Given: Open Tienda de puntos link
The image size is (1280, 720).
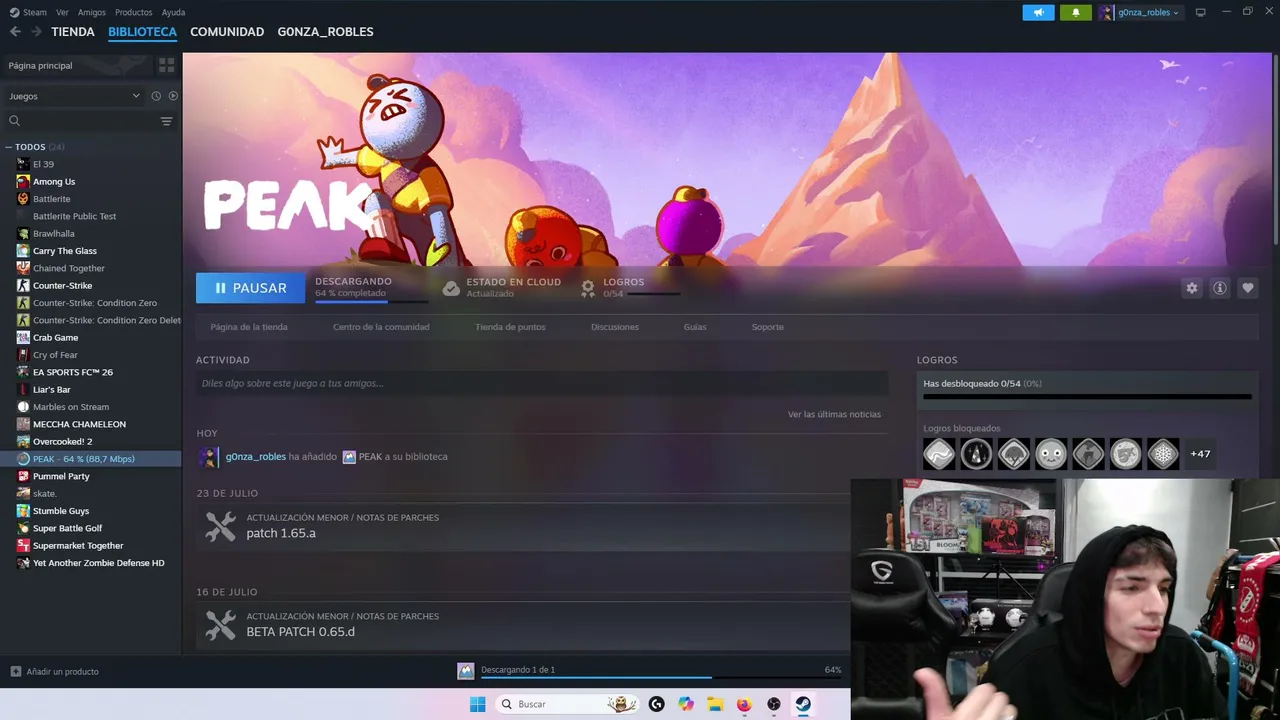Looking at the screenshot, I should point(510,327).
